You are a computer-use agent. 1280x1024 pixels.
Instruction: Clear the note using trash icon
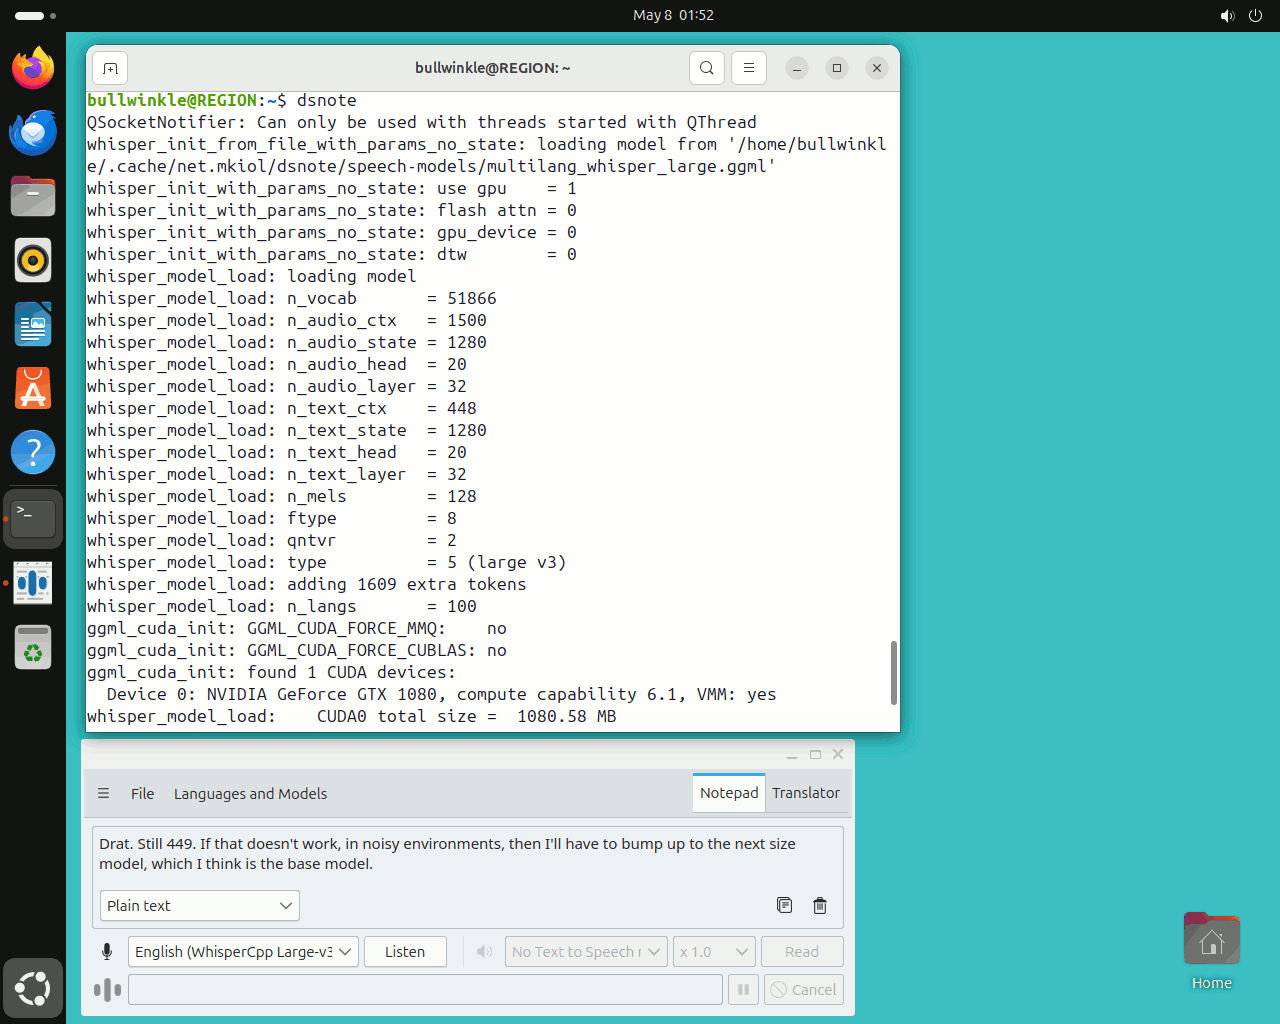820,905
